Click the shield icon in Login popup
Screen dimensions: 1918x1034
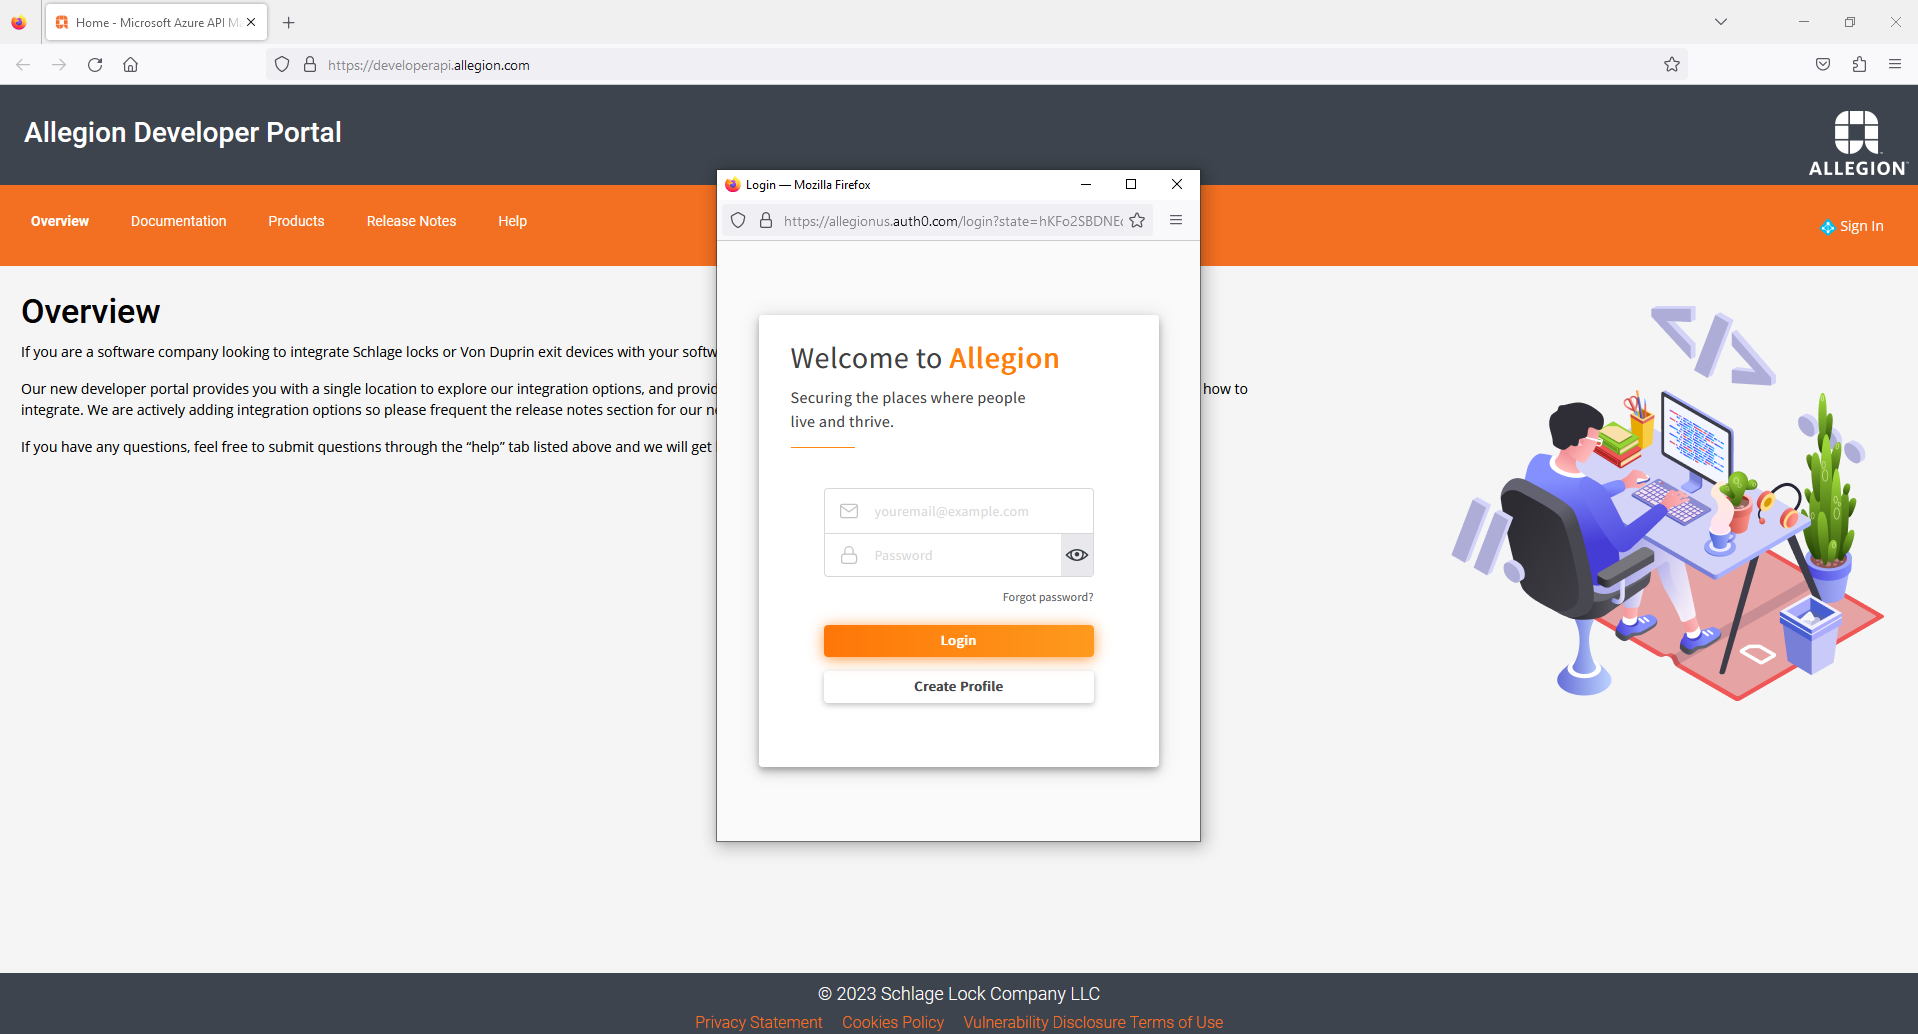738,221
